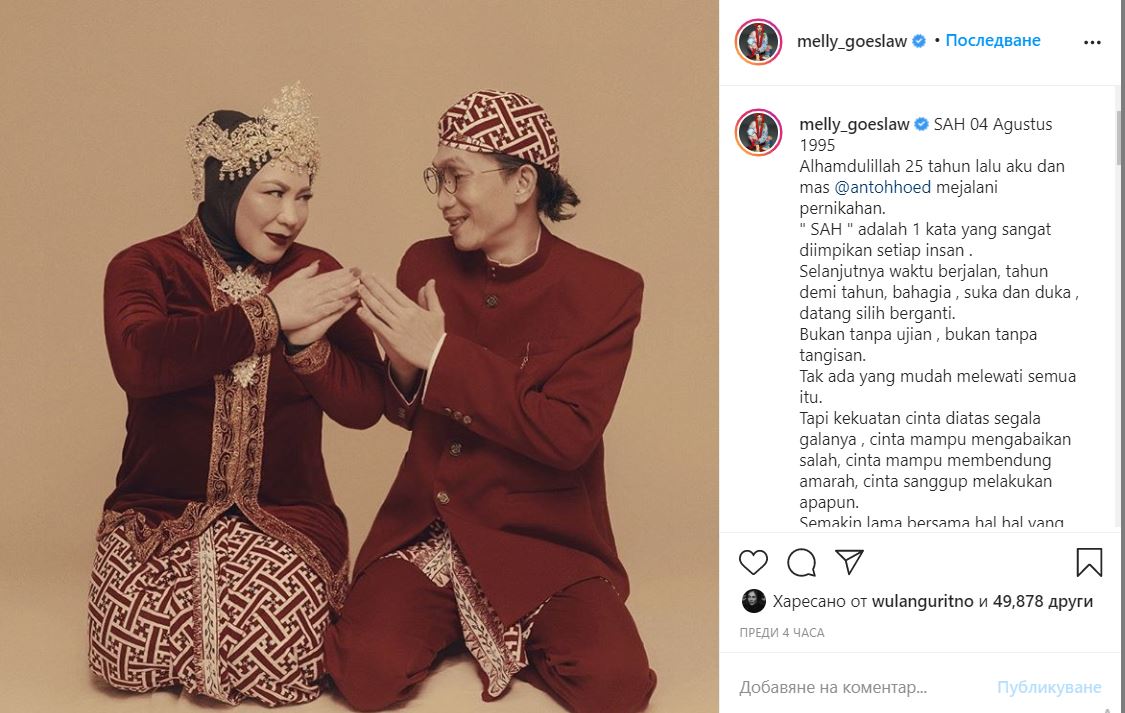Open @antohhoed mention in caption
This screenshot has width=1125, height=713.
(882, 188)
